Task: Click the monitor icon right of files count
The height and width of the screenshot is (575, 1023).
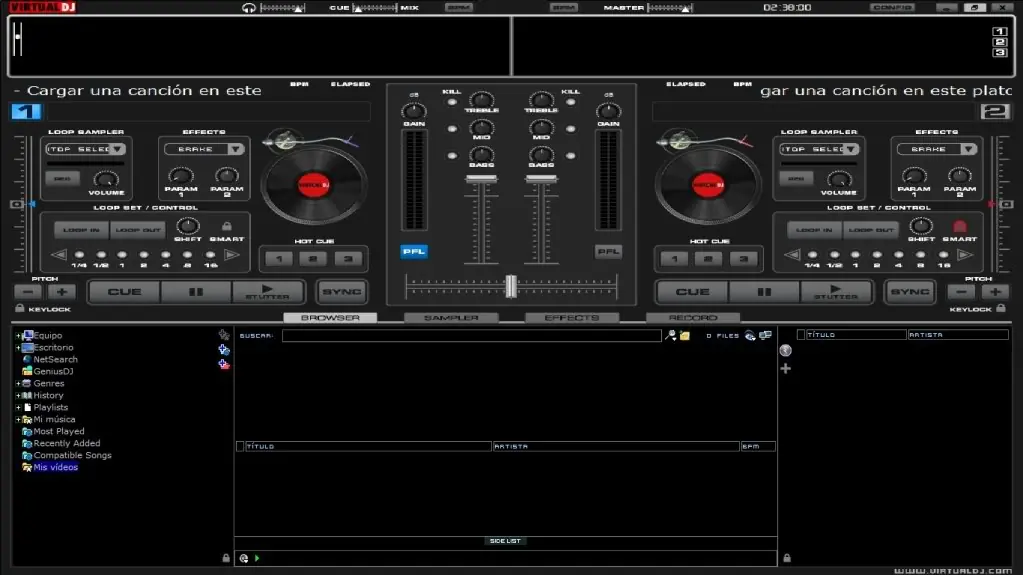Action: (765, 335)
